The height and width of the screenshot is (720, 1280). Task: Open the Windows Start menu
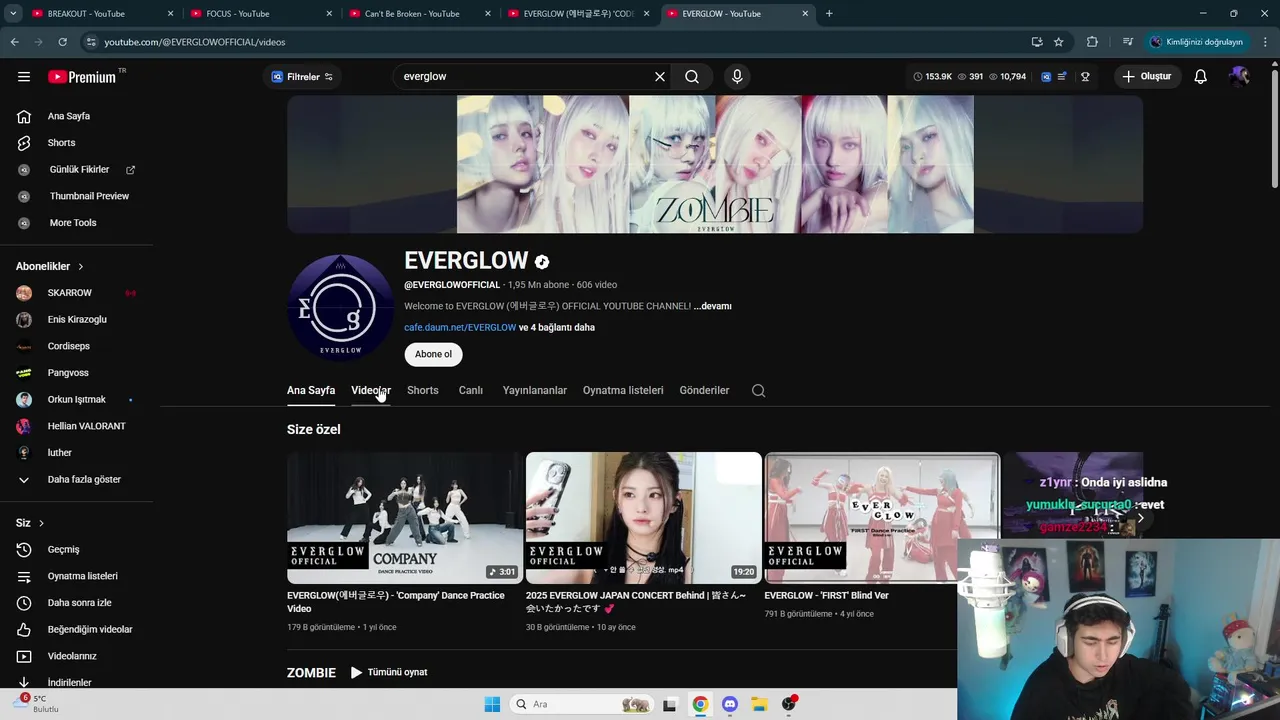492,704
